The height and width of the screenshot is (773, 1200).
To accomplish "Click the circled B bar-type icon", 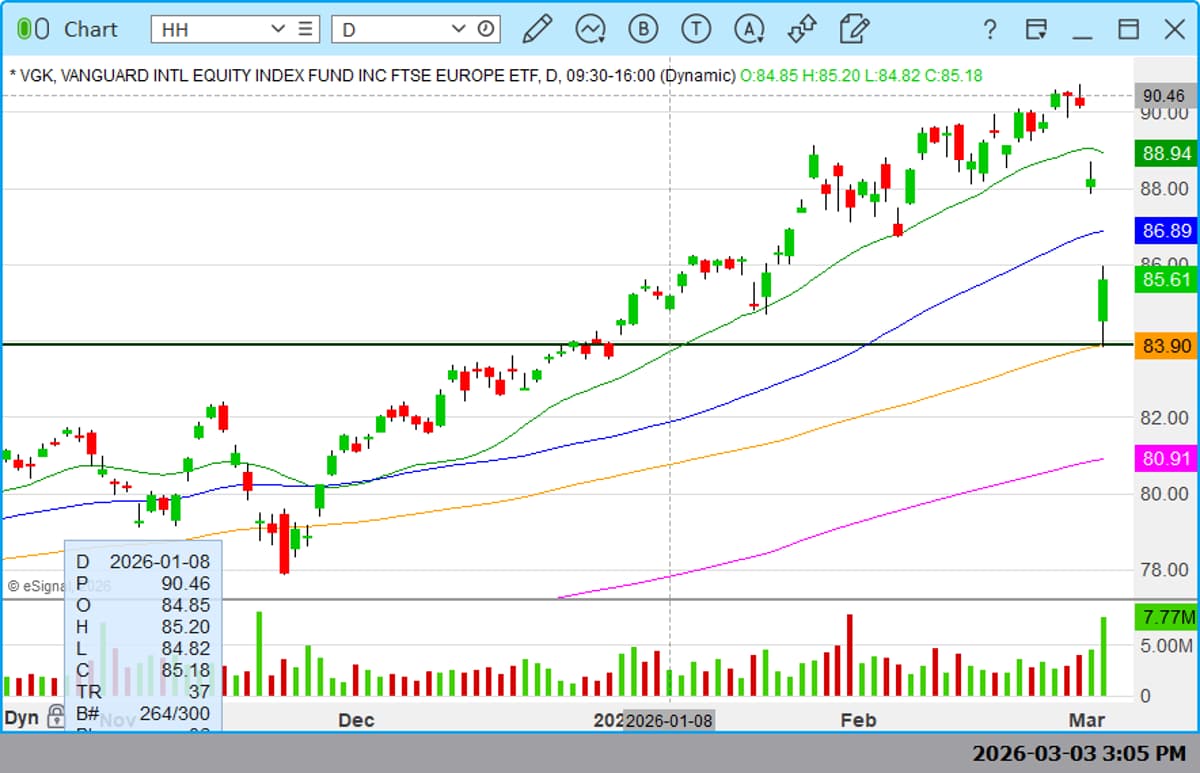I will 643,30.
